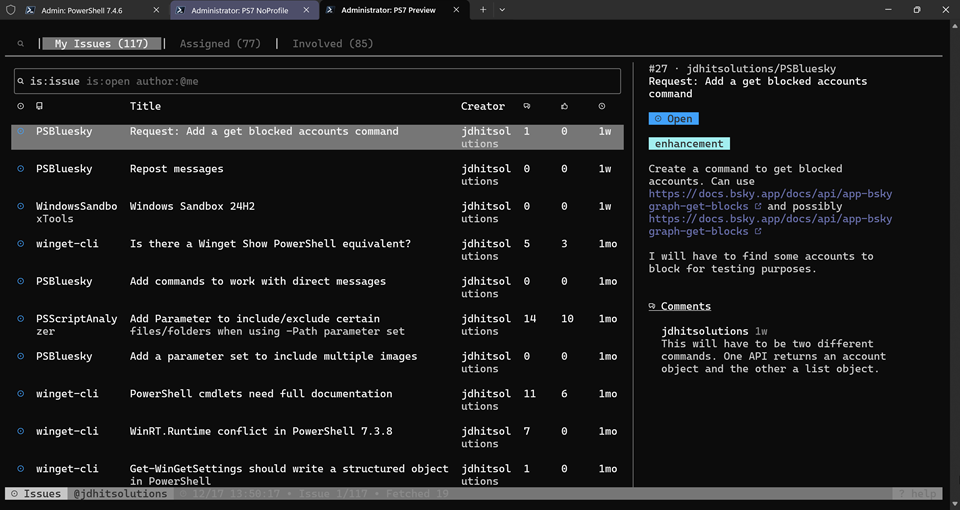Click the terminal's vertical scrollbar up arrow
This screenshot has width=960, height=510.
tap(955, 26)
